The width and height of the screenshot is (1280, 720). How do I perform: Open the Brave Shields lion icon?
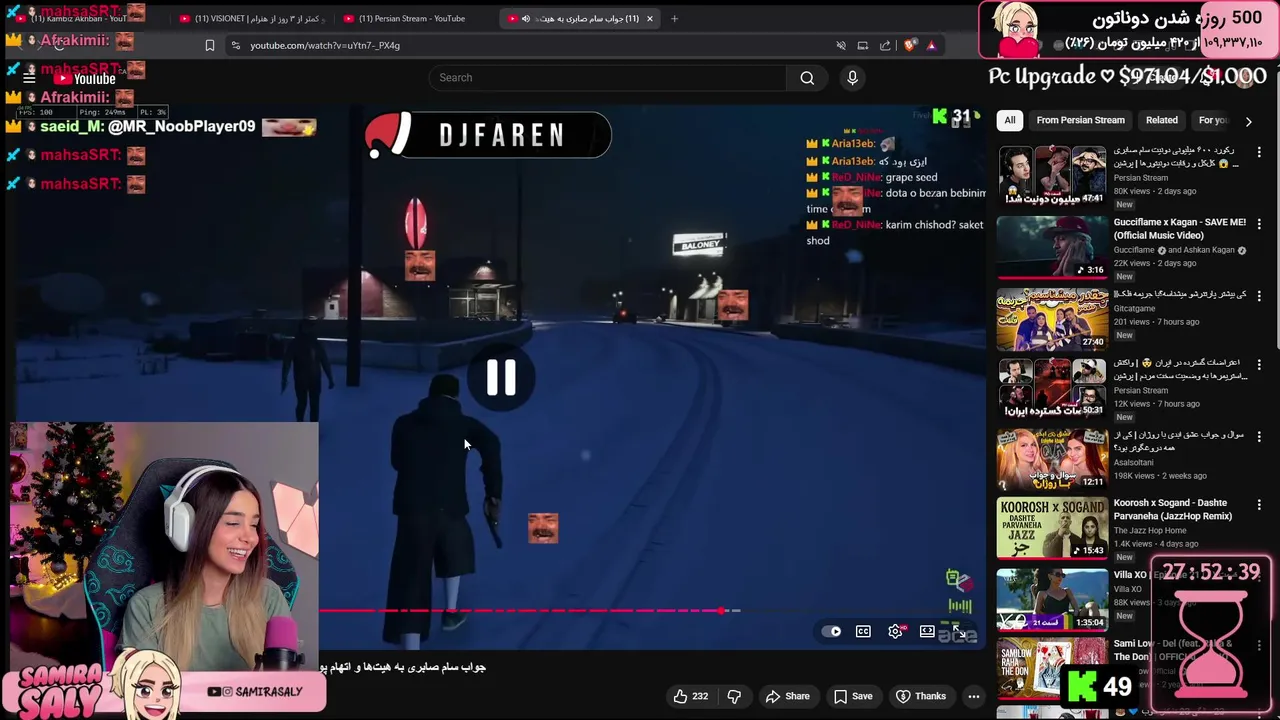(909, 45)
